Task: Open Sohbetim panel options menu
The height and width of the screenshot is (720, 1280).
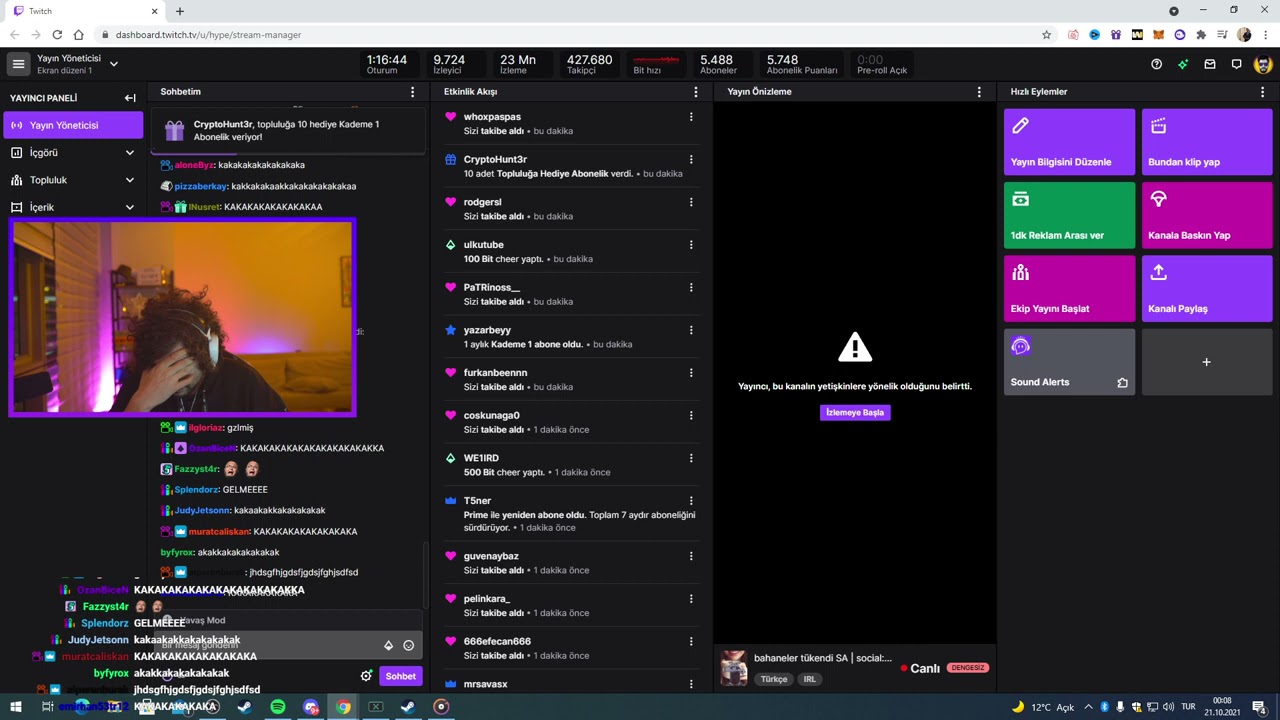Action: (x=413, y=92)
